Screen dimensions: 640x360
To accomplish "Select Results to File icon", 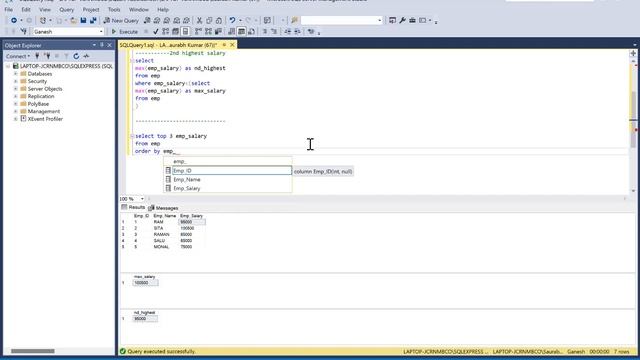I will (251, 31).
